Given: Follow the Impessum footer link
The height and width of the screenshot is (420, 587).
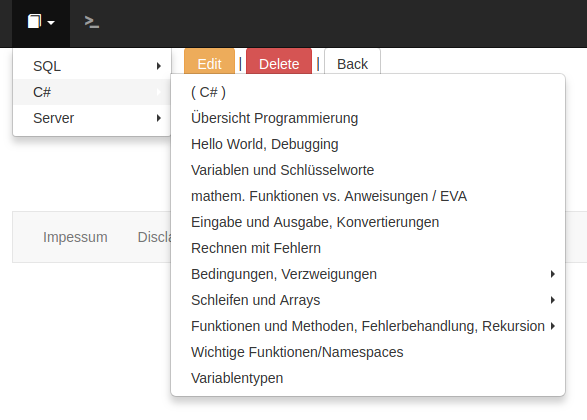Looking at the screenshot, I should click(x=75, y=237).
